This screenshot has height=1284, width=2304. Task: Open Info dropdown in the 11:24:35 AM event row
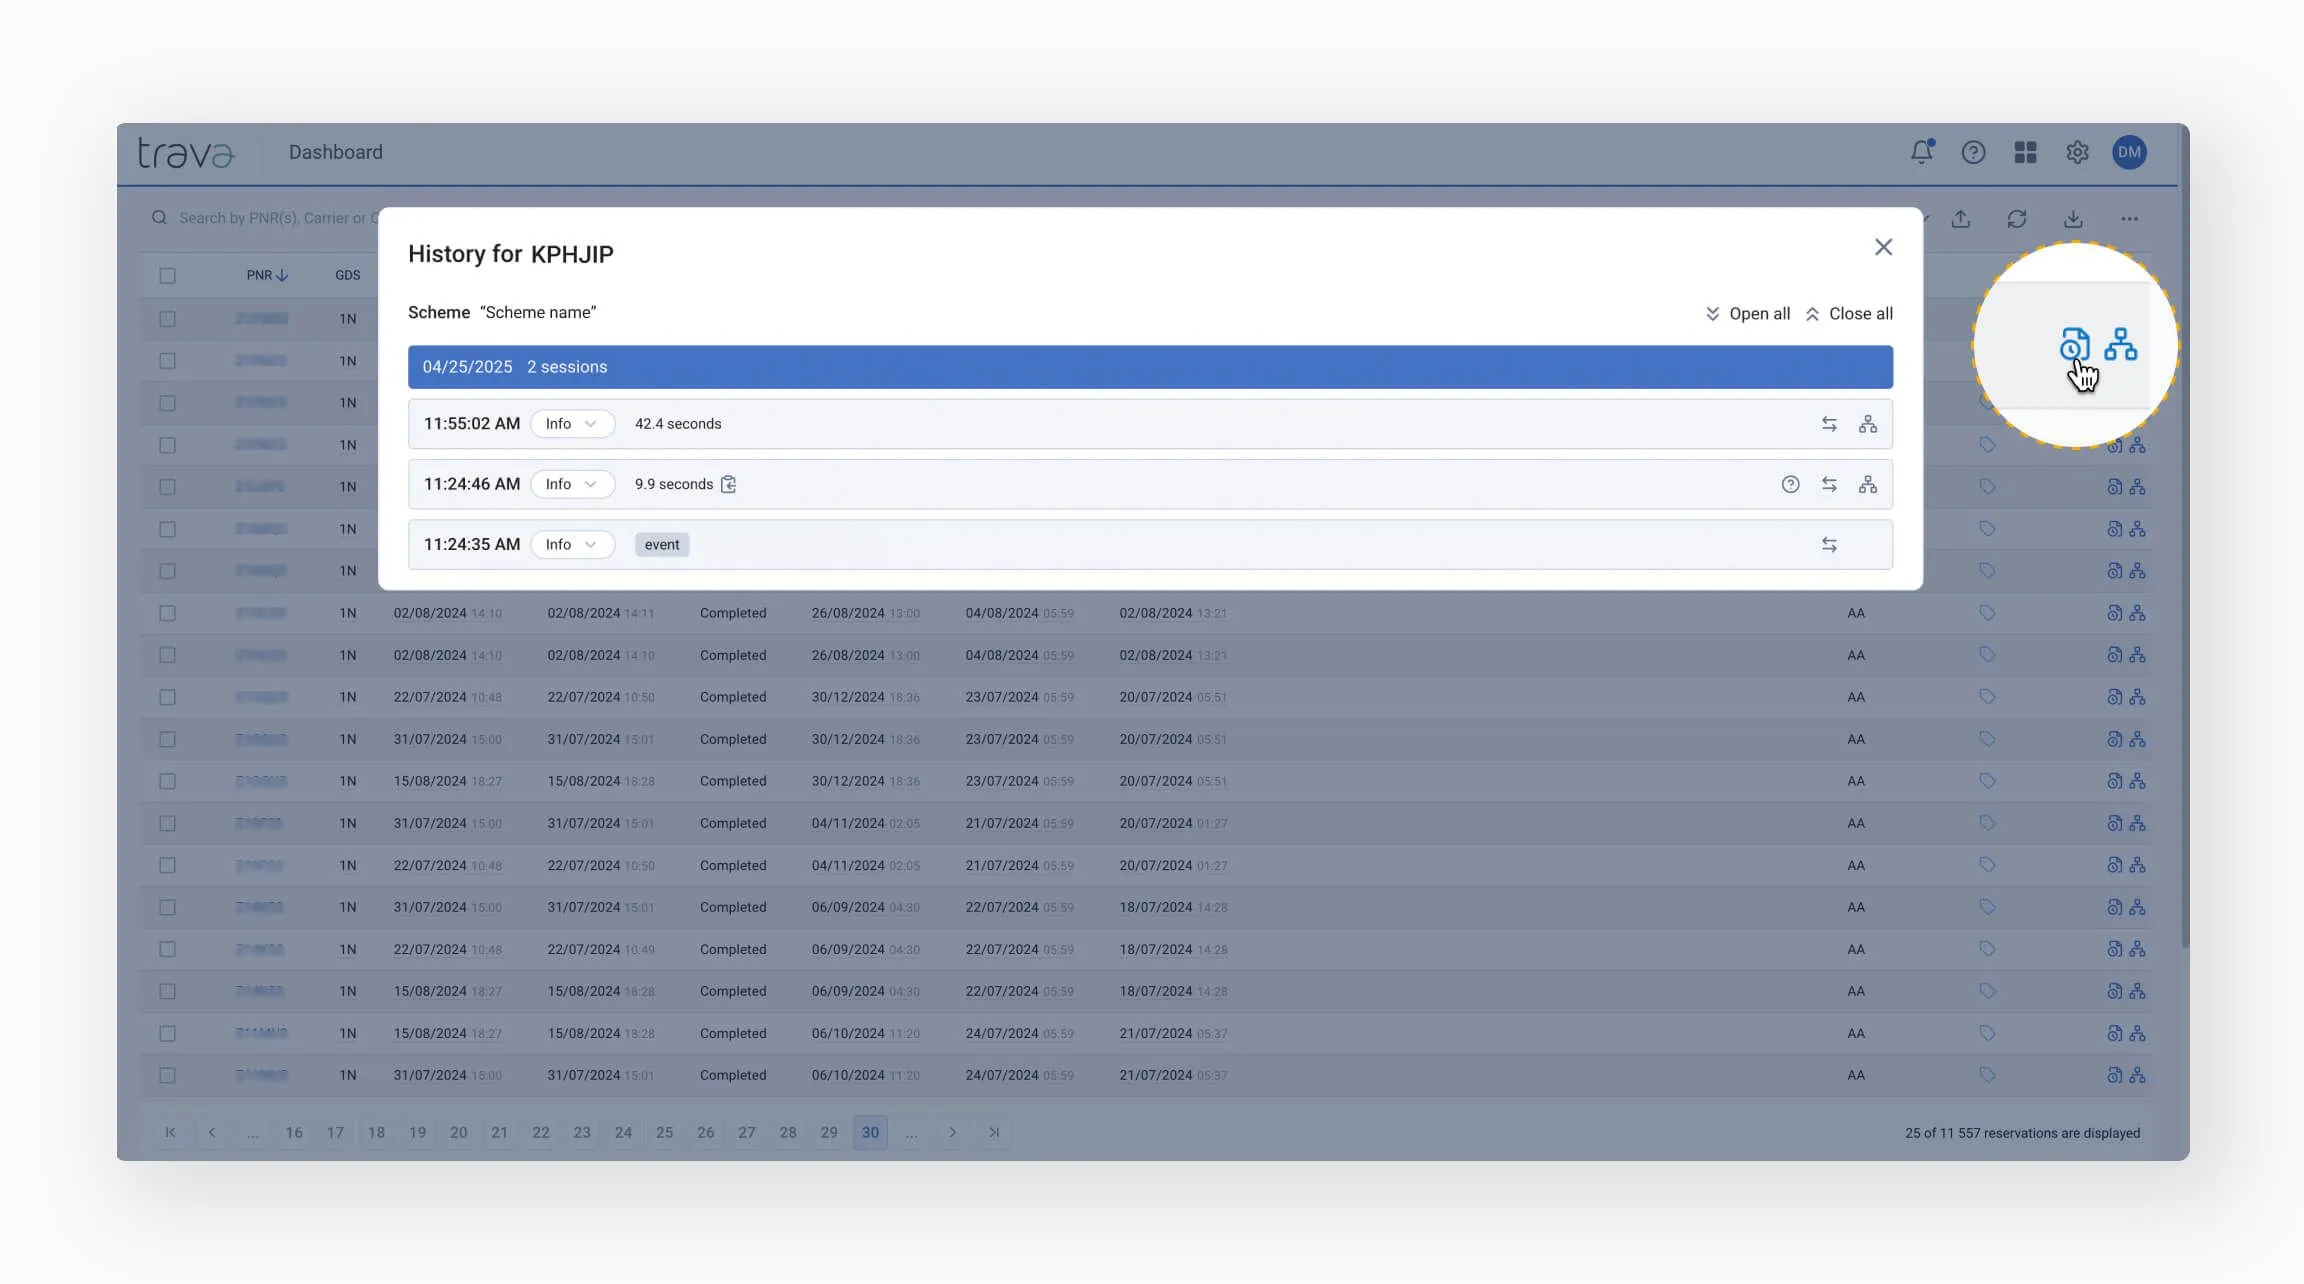click(x=572, y=545)
